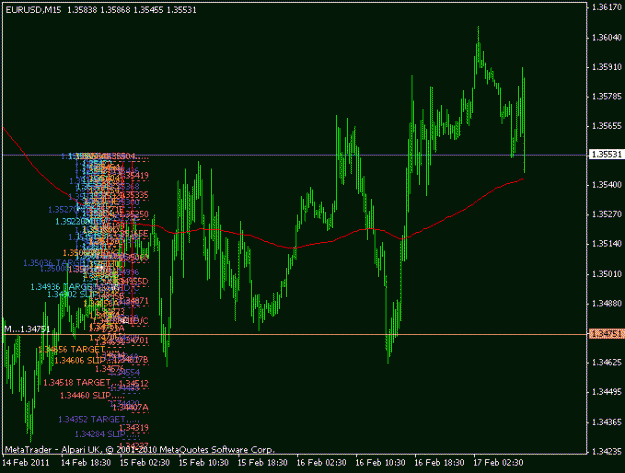Image resolution: width=625 pixels, height=473 pixels.
Task: Click the 1.34495 price axis label
Action: coord(607,392)
